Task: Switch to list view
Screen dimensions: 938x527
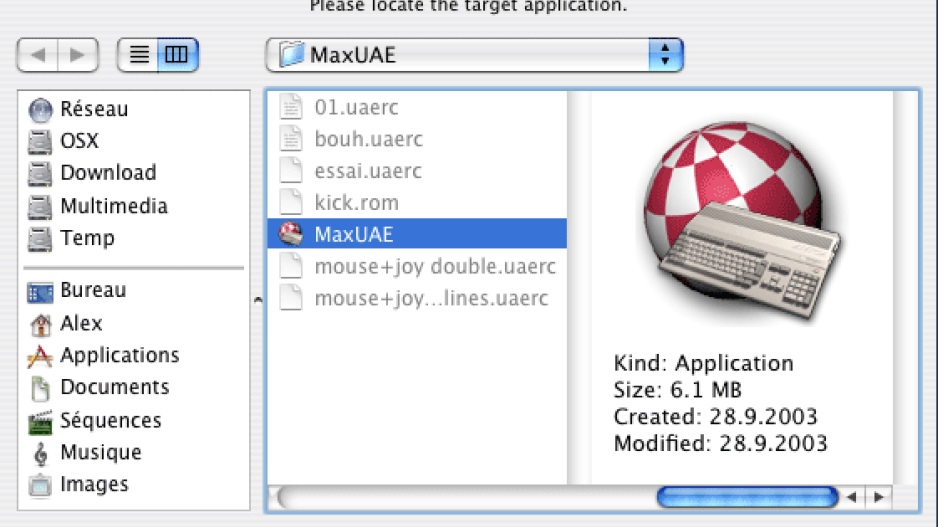Action: coord(138,55)
